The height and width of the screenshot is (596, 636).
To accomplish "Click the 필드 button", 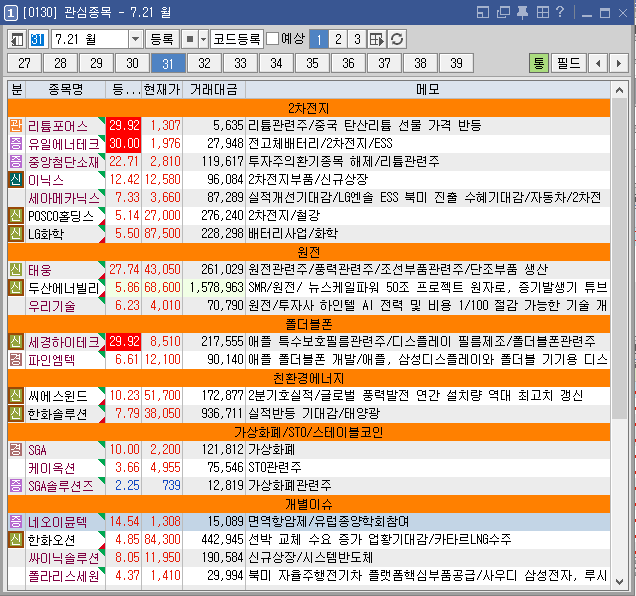I will click(x=569, y=63).
